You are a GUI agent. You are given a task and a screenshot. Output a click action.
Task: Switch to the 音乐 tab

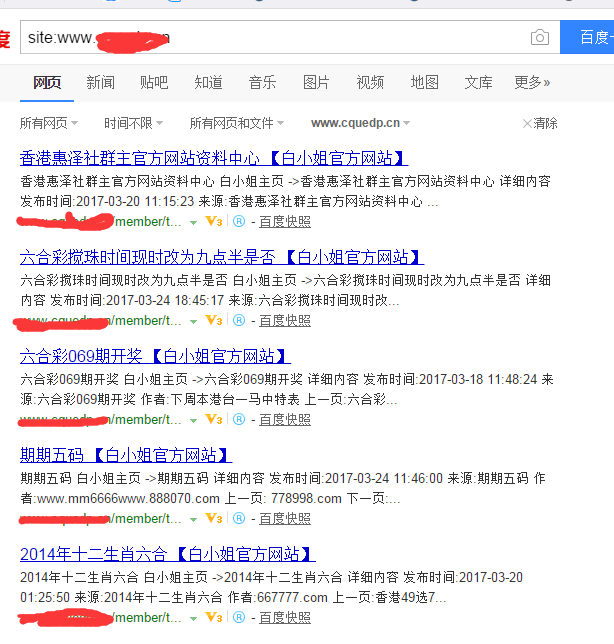click(262, 83)
